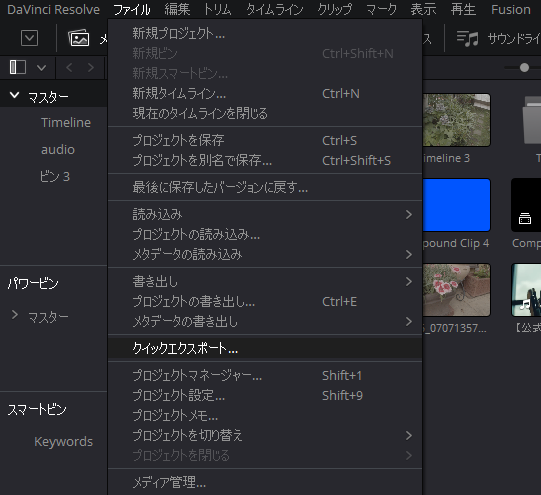Choose プロジェクトの書き出し...

(265, 302)
